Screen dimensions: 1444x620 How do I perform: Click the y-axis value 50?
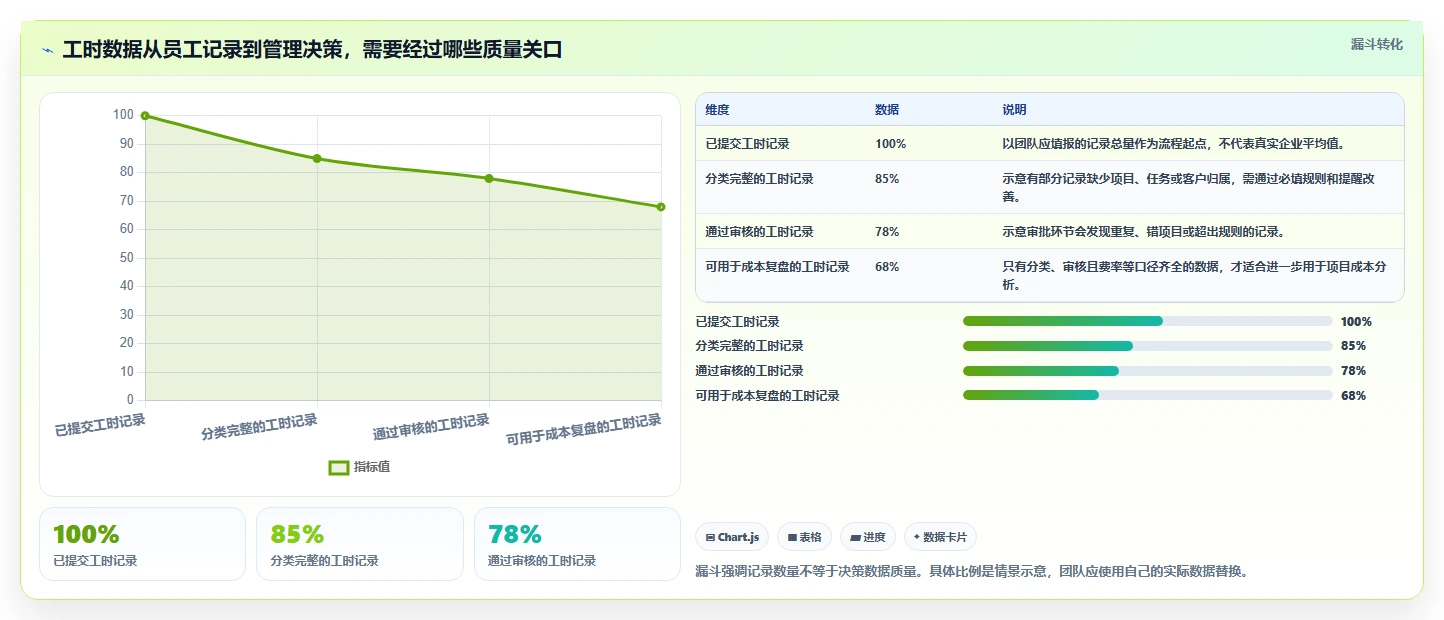coord(126,258)
